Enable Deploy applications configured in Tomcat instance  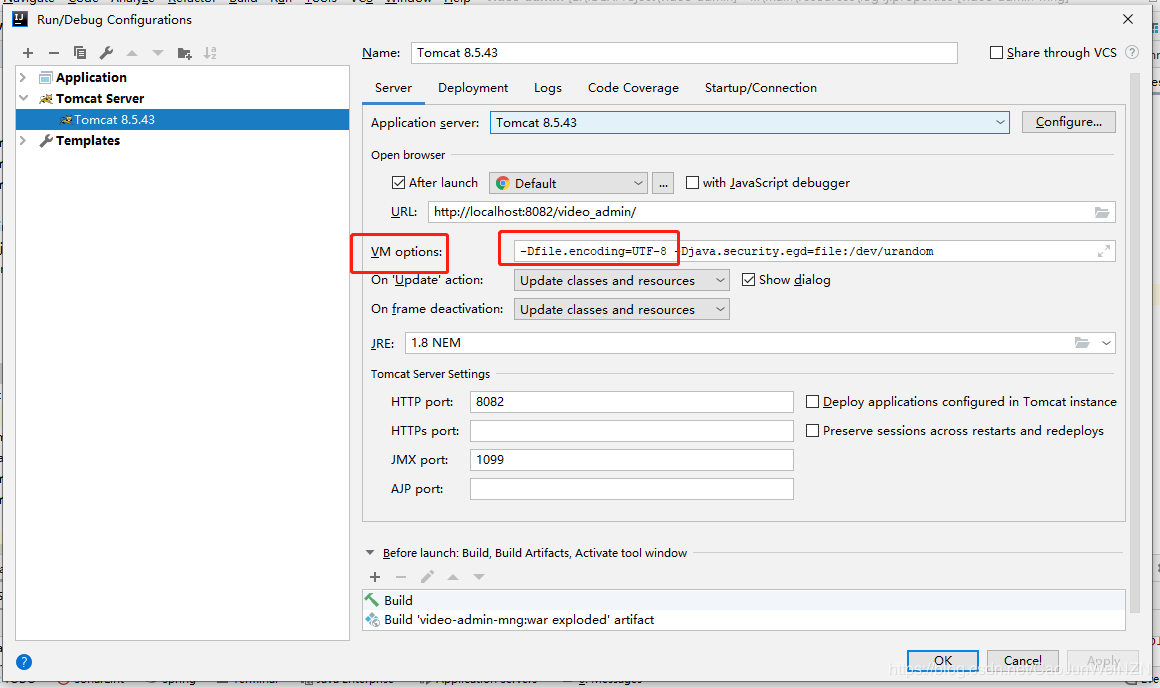[x=812, y=402]
